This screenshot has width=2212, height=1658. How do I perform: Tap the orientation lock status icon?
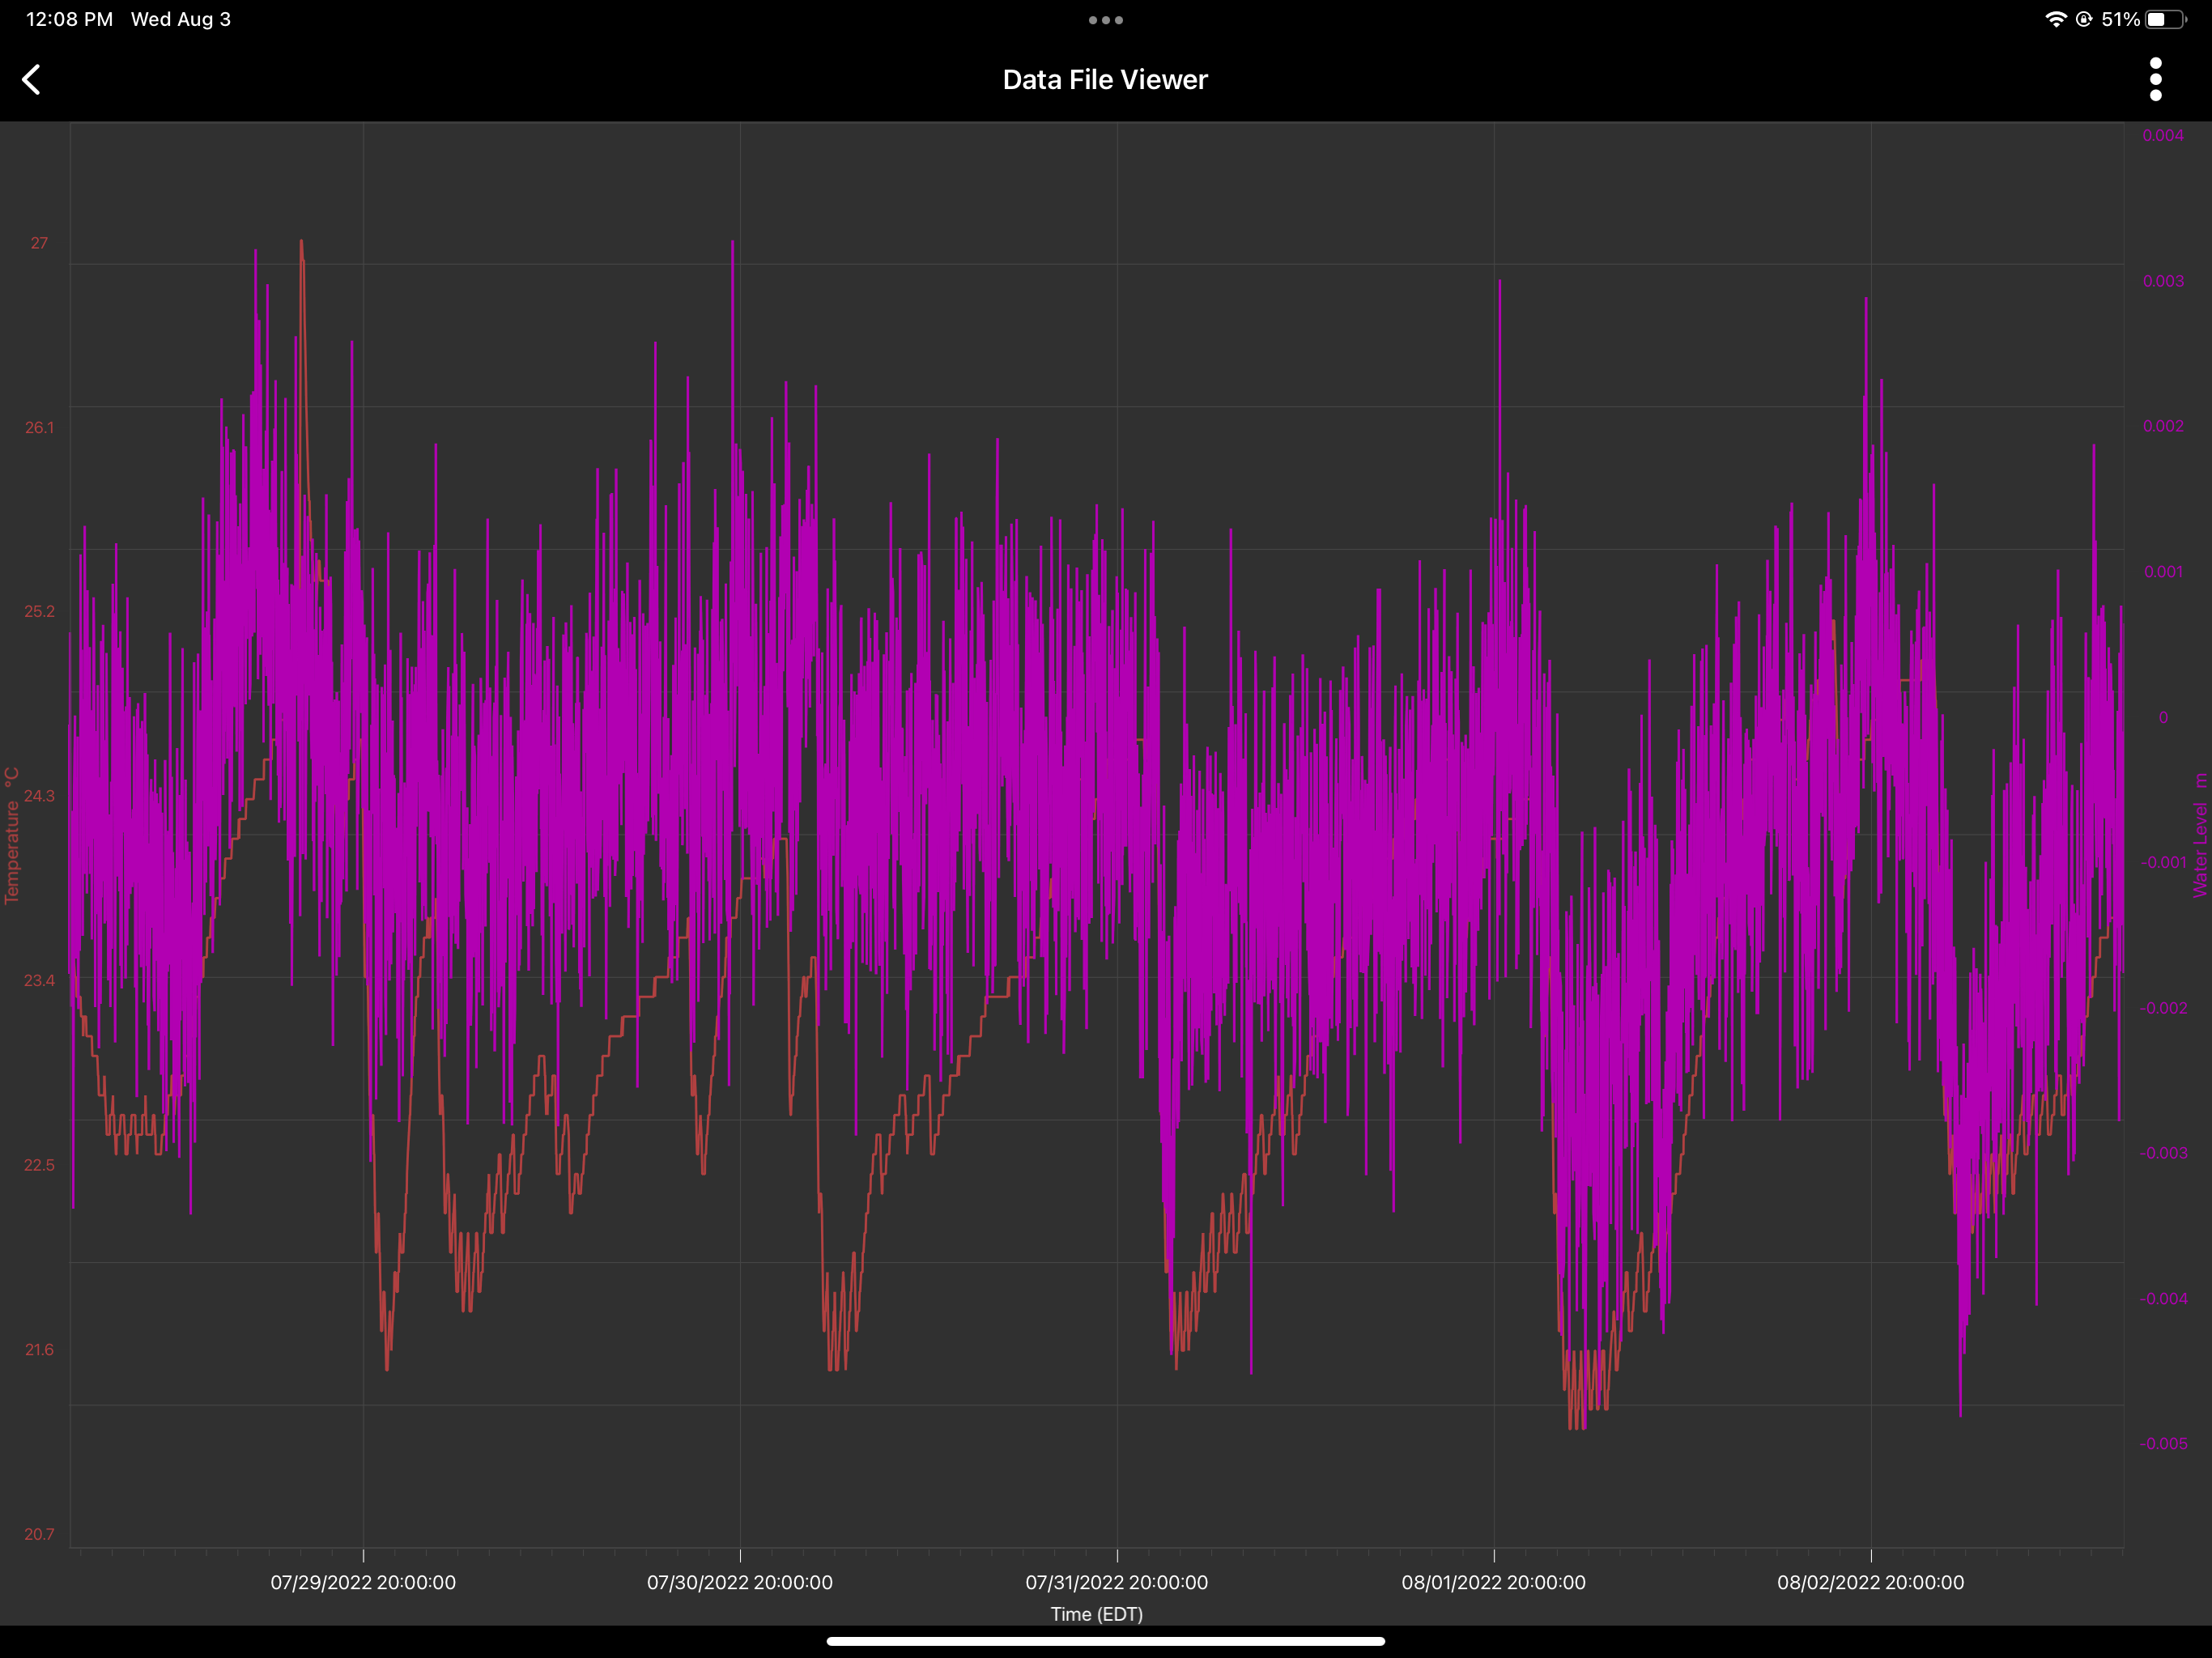pyautogui.click(x=2084, y=19)
